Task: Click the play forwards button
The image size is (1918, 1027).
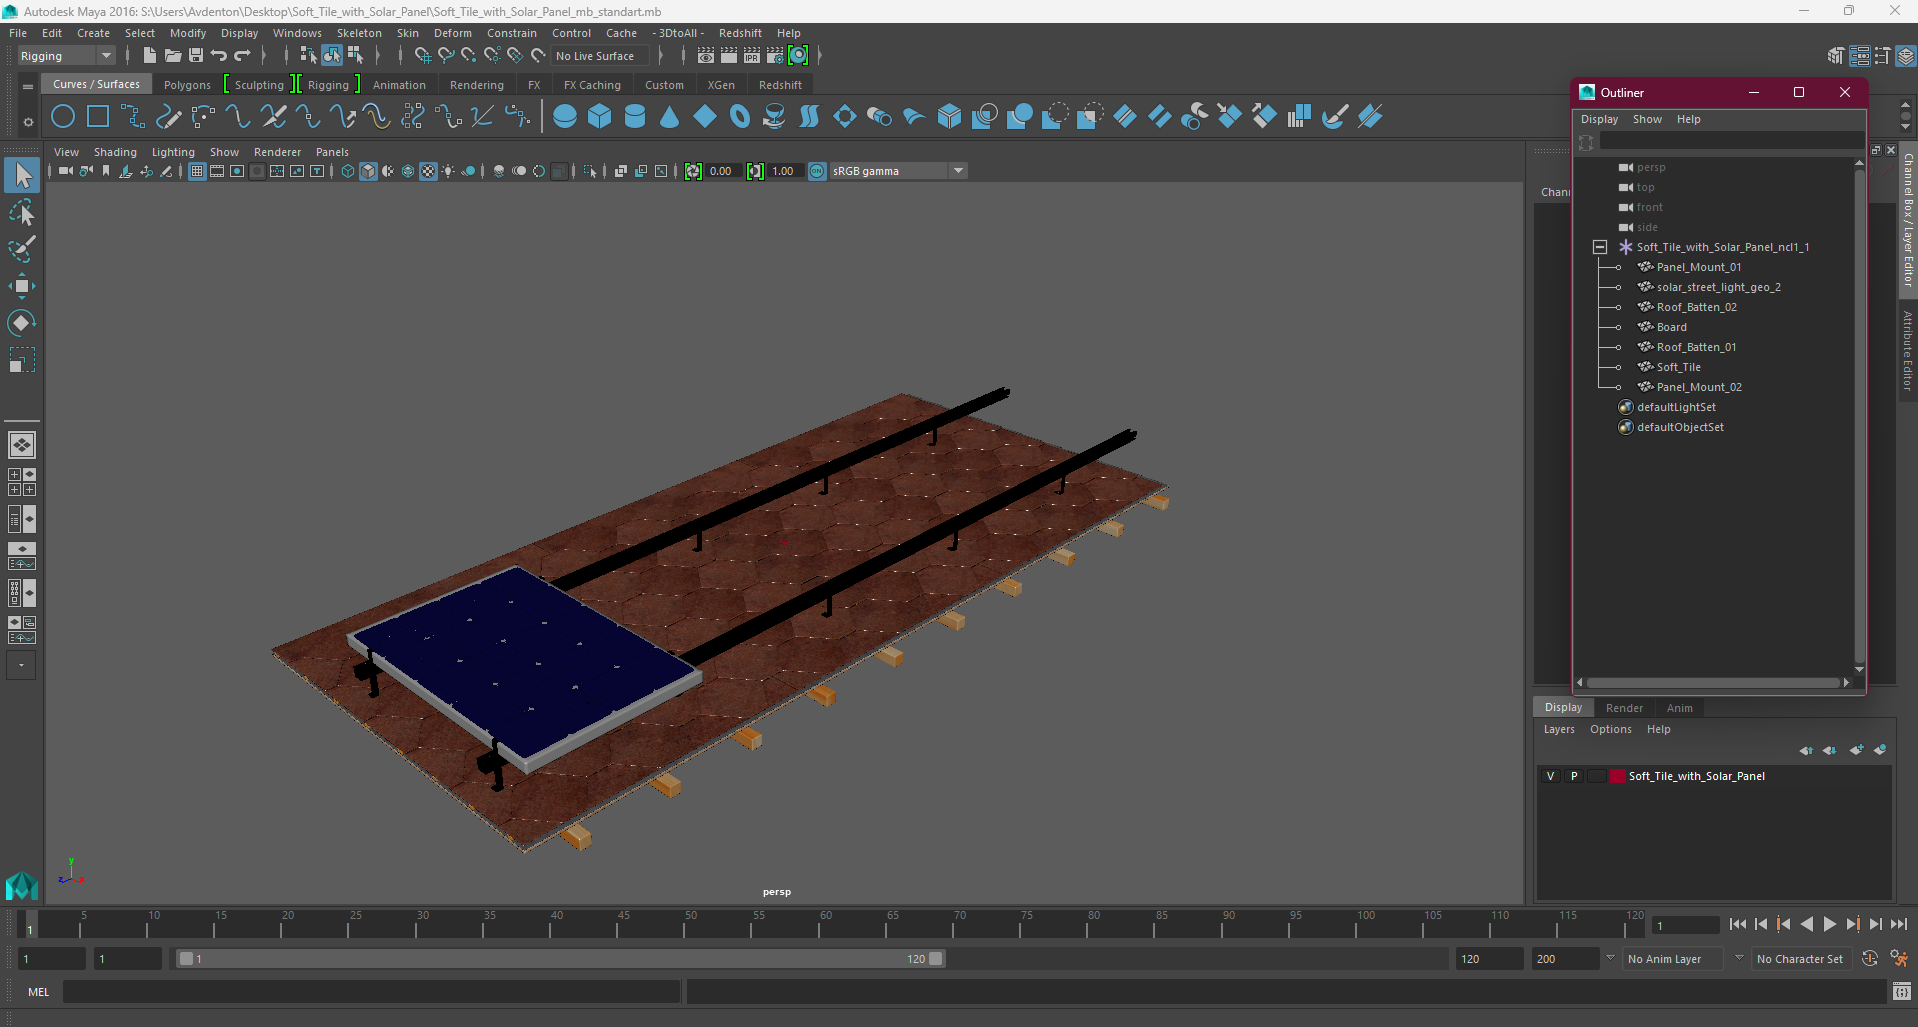Action: [1829, 925]
